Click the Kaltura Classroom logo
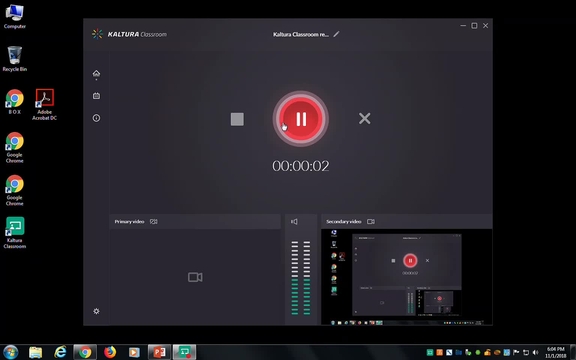Image resolution: width=576 pixels, height=360 pixels. point(129,34)
